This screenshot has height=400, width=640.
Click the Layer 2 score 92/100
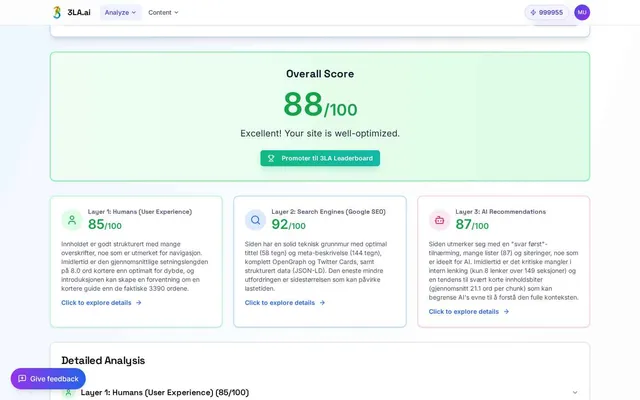click(x=289, y=224)
